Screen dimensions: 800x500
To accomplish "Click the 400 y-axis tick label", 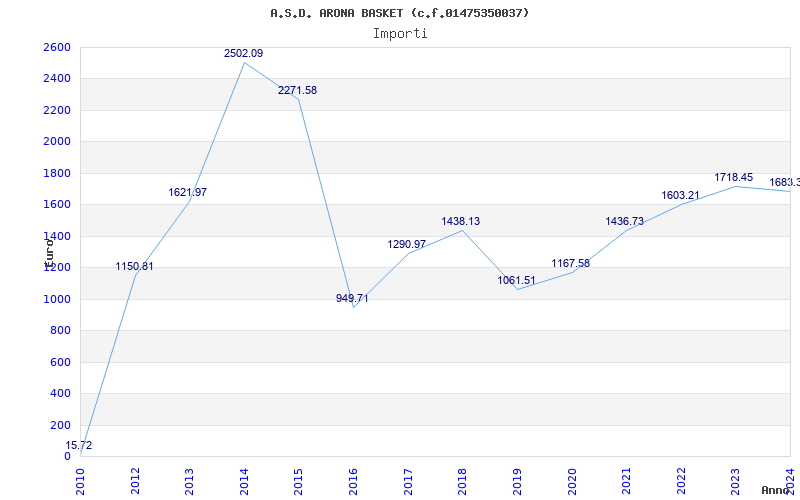I will click(60, 393).
